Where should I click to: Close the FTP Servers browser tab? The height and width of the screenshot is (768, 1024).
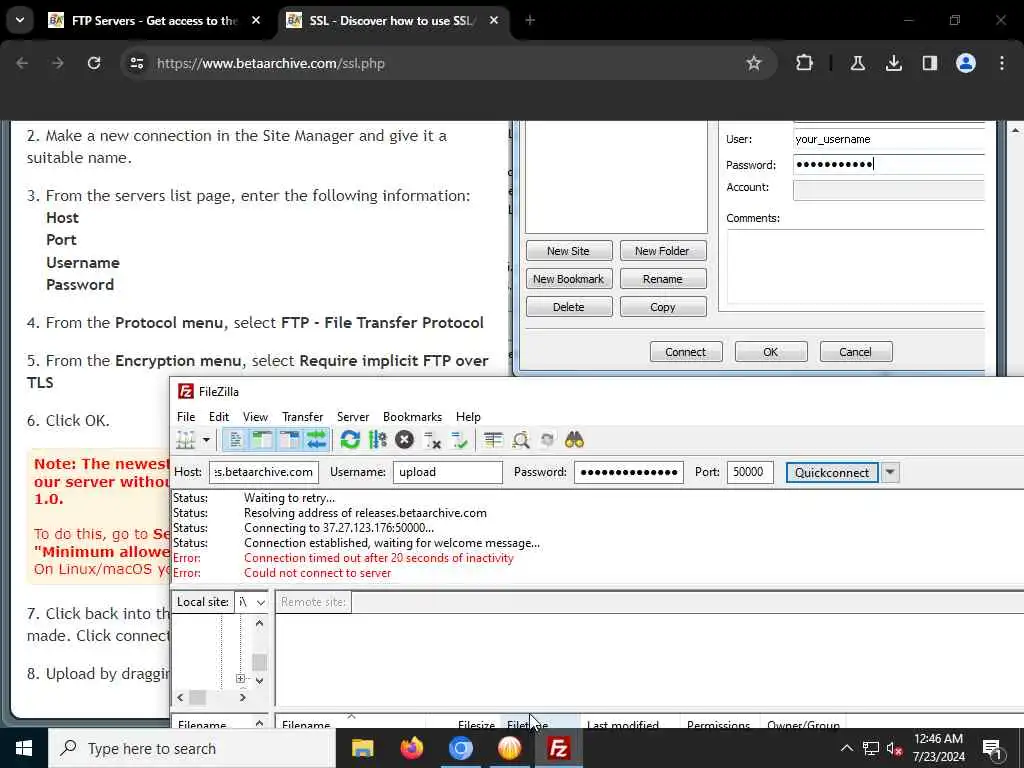coord(256,20)
